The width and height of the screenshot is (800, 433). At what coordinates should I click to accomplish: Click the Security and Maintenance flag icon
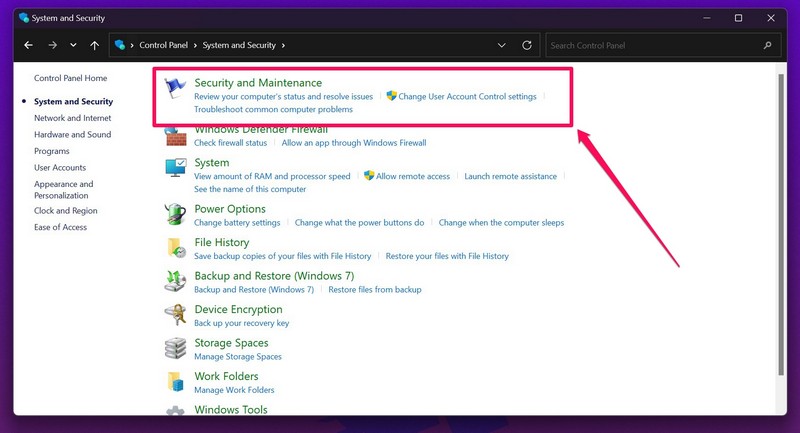175,89
